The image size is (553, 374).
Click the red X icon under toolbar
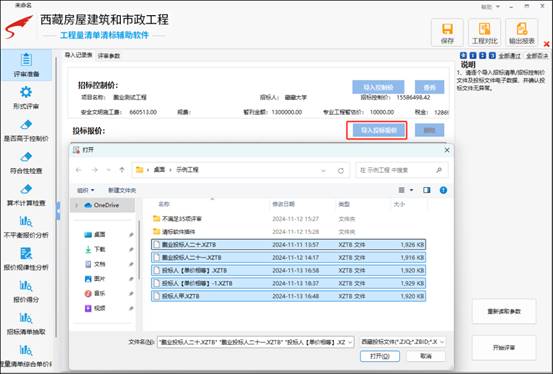click(x=546, y=44)
